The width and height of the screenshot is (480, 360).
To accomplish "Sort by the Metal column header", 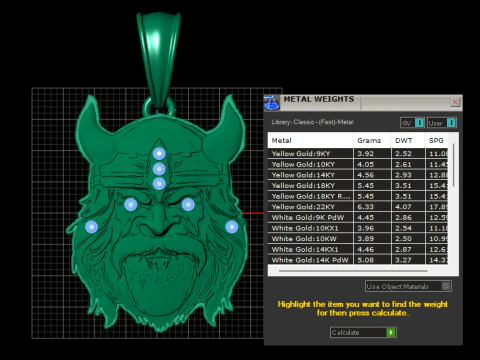I will tap(310, 140).
